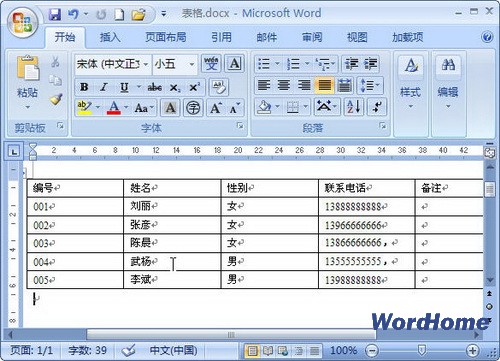500x361 pixels.
Task: Align text right
Action: click(304, 85)
